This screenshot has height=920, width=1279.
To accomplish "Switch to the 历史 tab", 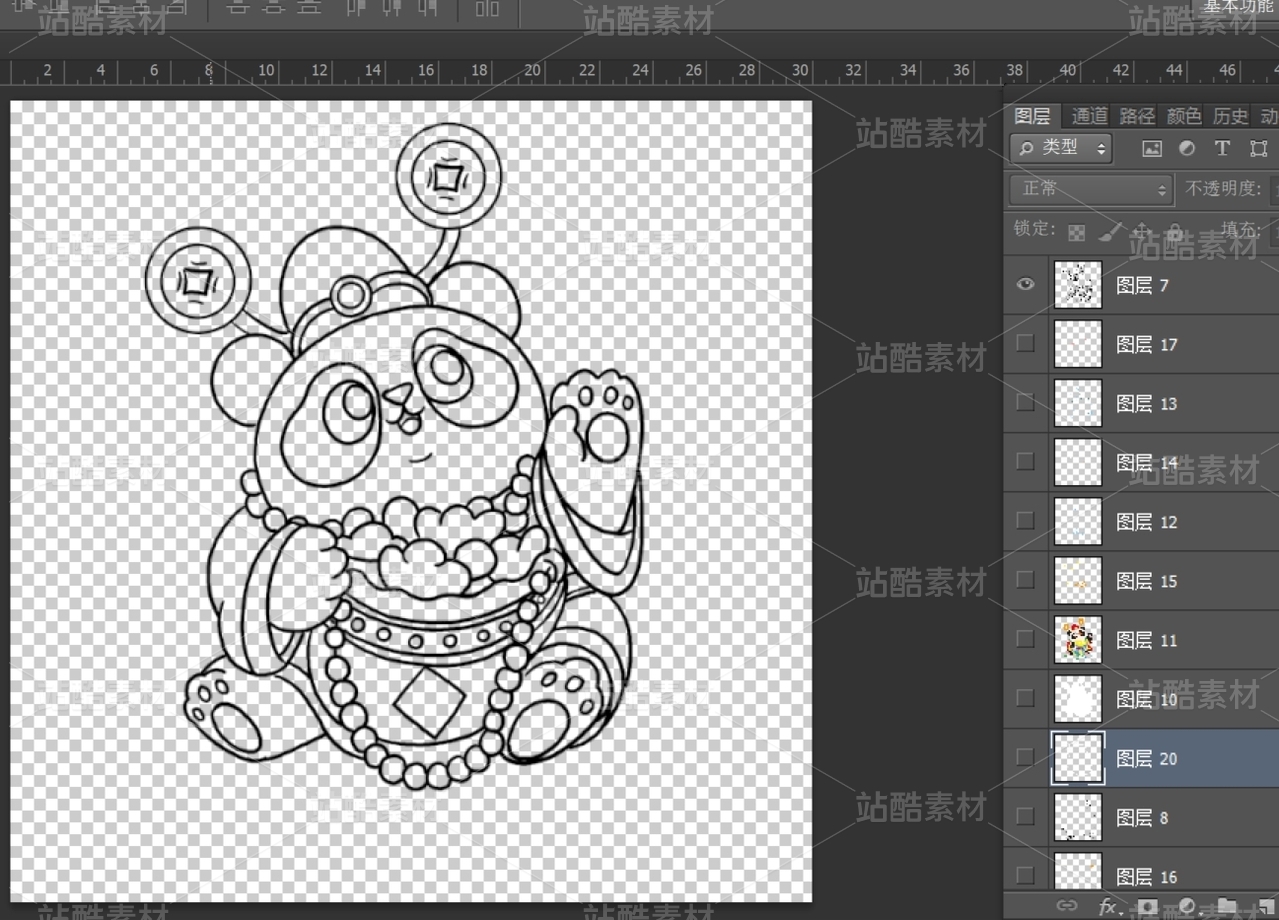I will 1231,116.
